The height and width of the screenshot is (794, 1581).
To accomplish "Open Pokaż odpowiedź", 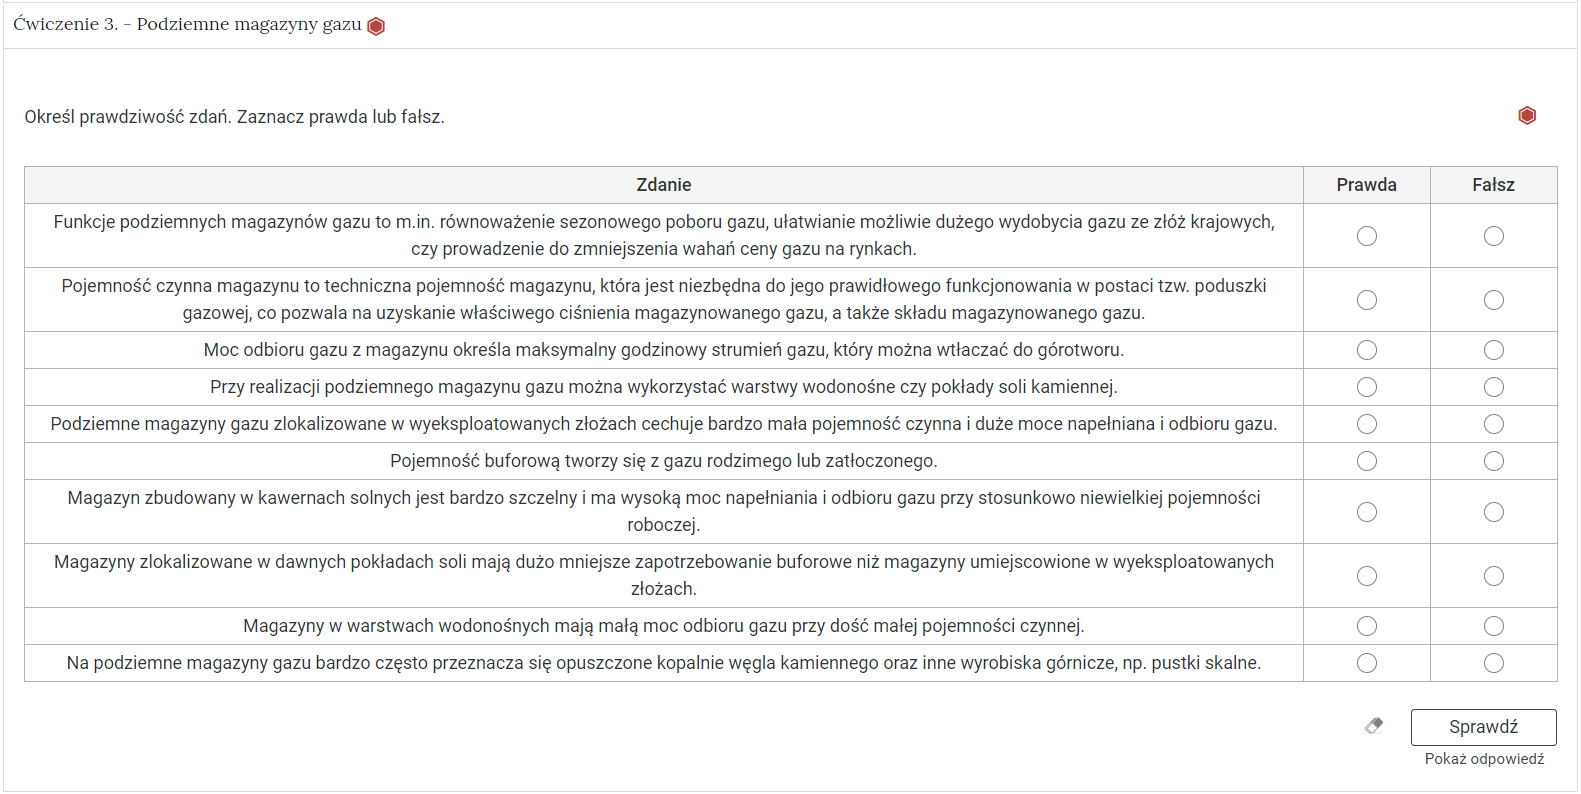I will click(1483, 760).
